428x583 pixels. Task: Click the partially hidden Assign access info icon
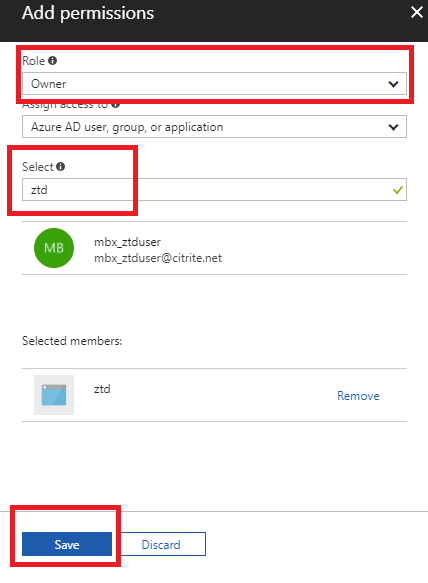115,105
